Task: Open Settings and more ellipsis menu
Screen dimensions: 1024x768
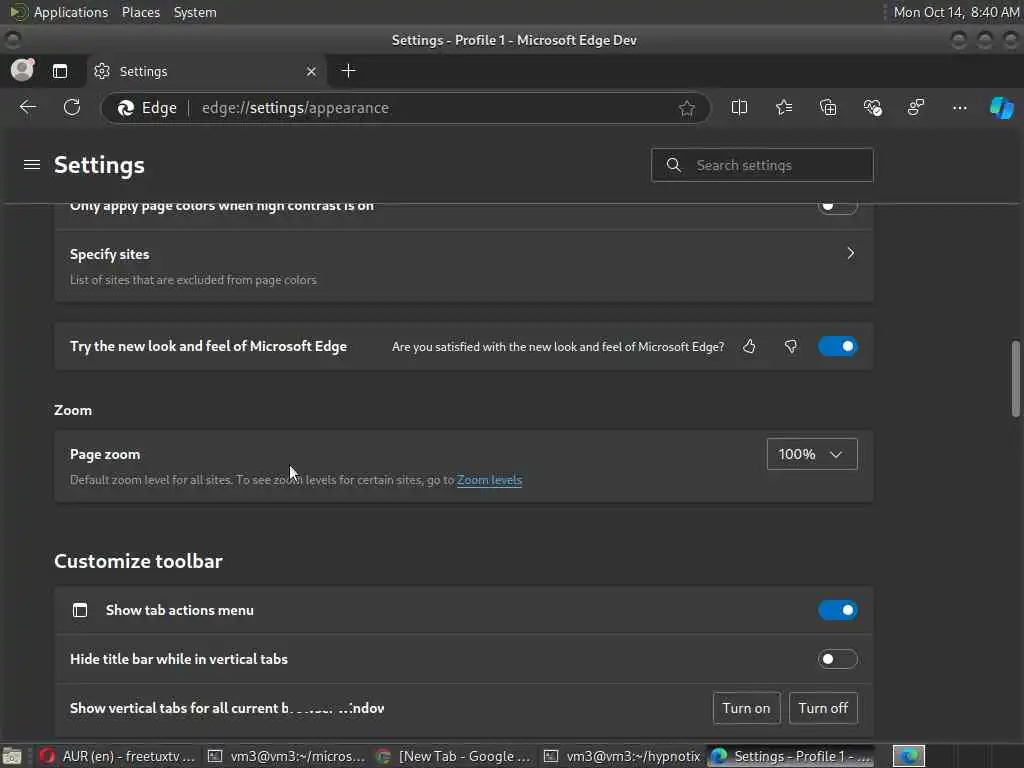Action: (959, 107)
